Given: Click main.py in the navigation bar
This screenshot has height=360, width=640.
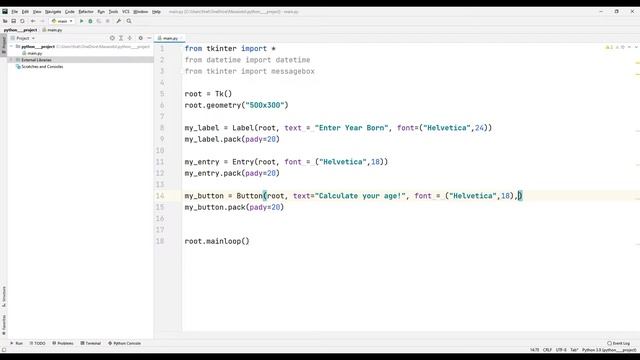Looking at the screenshot, I should pos(53,30).
